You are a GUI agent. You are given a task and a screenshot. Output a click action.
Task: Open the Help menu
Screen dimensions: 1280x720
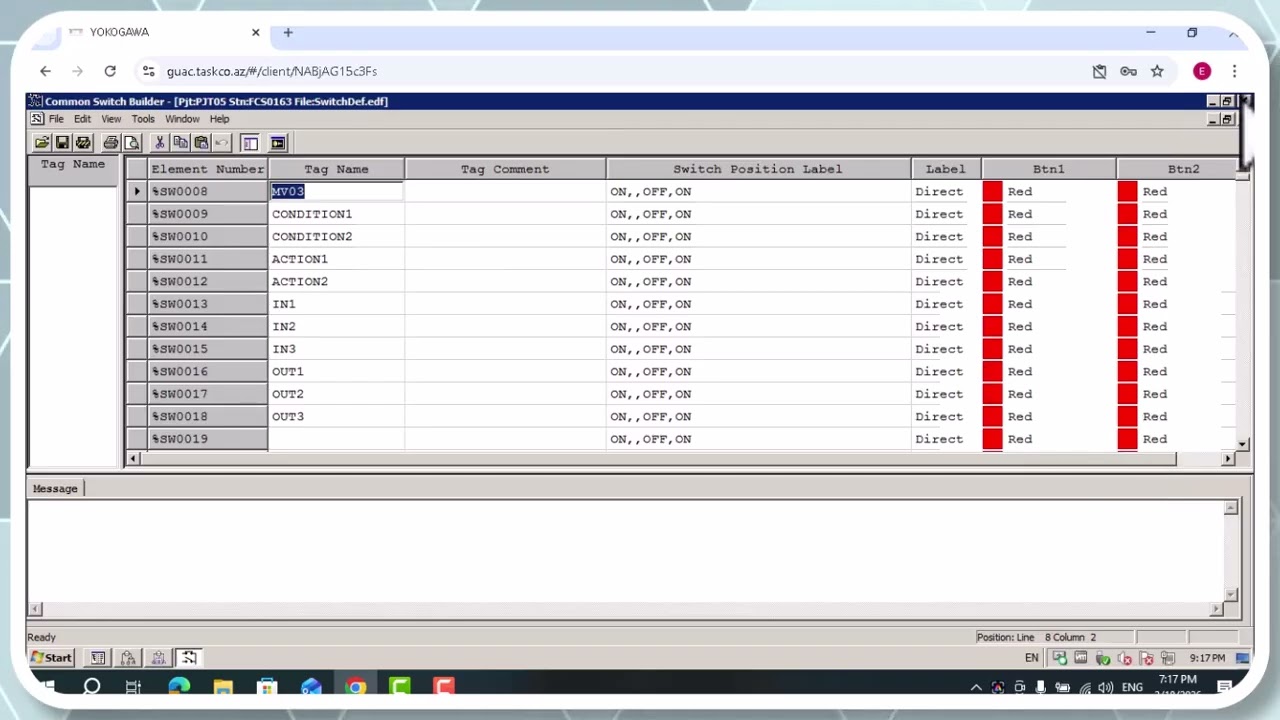[x=219, y=119]
